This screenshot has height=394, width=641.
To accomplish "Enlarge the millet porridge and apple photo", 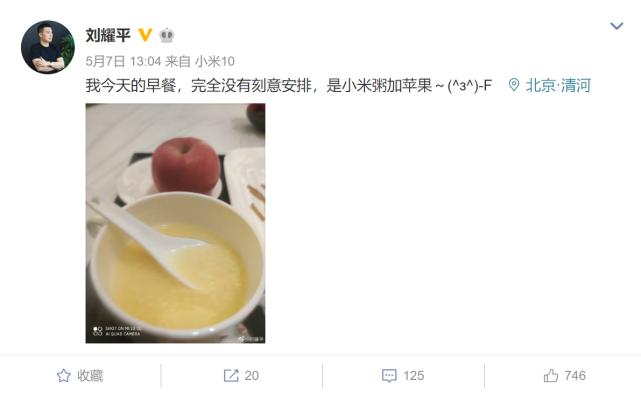I will pyautogui.click(x=175, y=223).
